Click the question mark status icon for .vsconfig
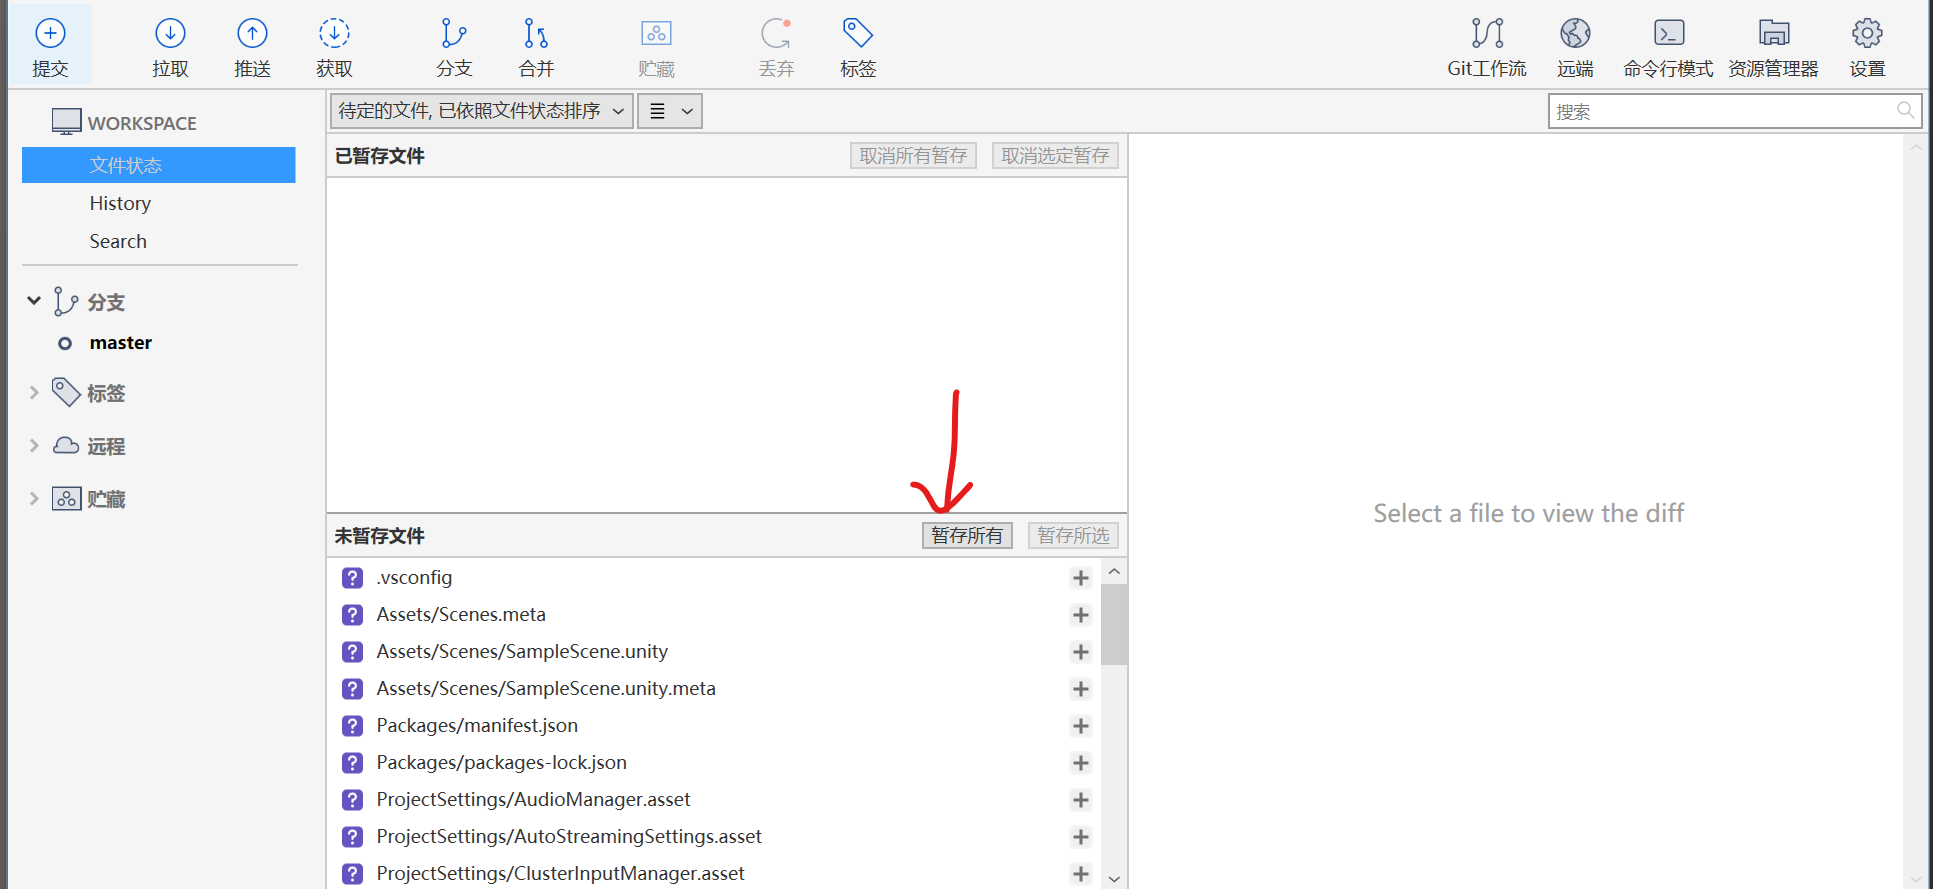 pyautogui.click(x=352, y=578)
